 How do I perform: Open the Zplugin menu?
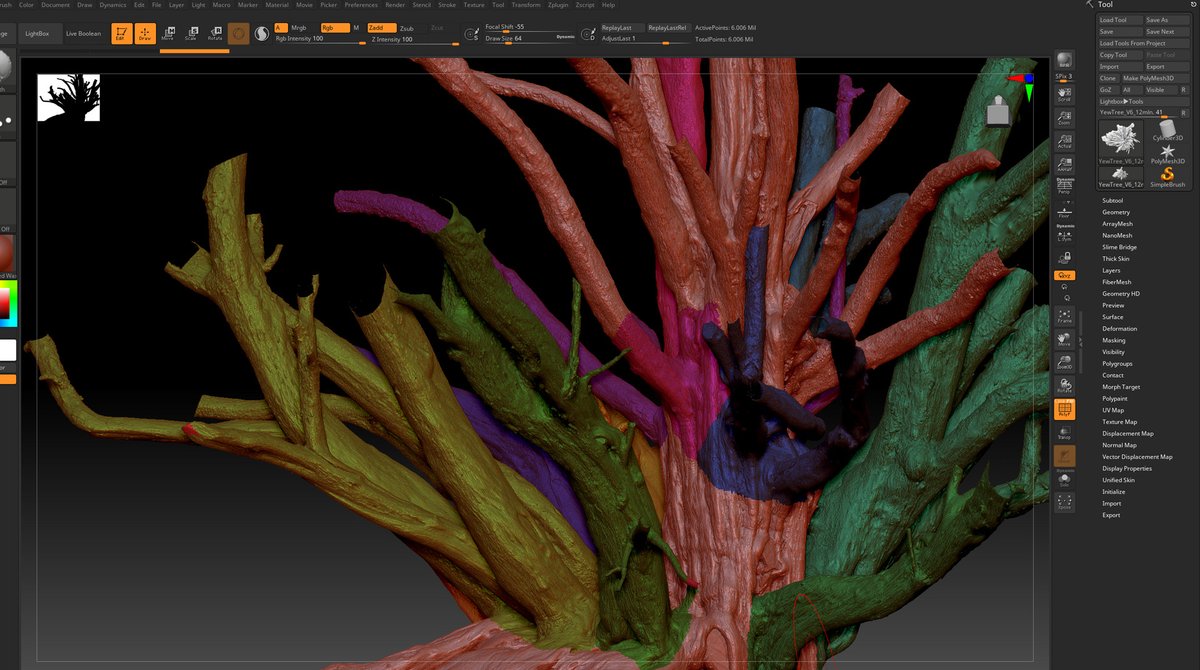(558, 5)
